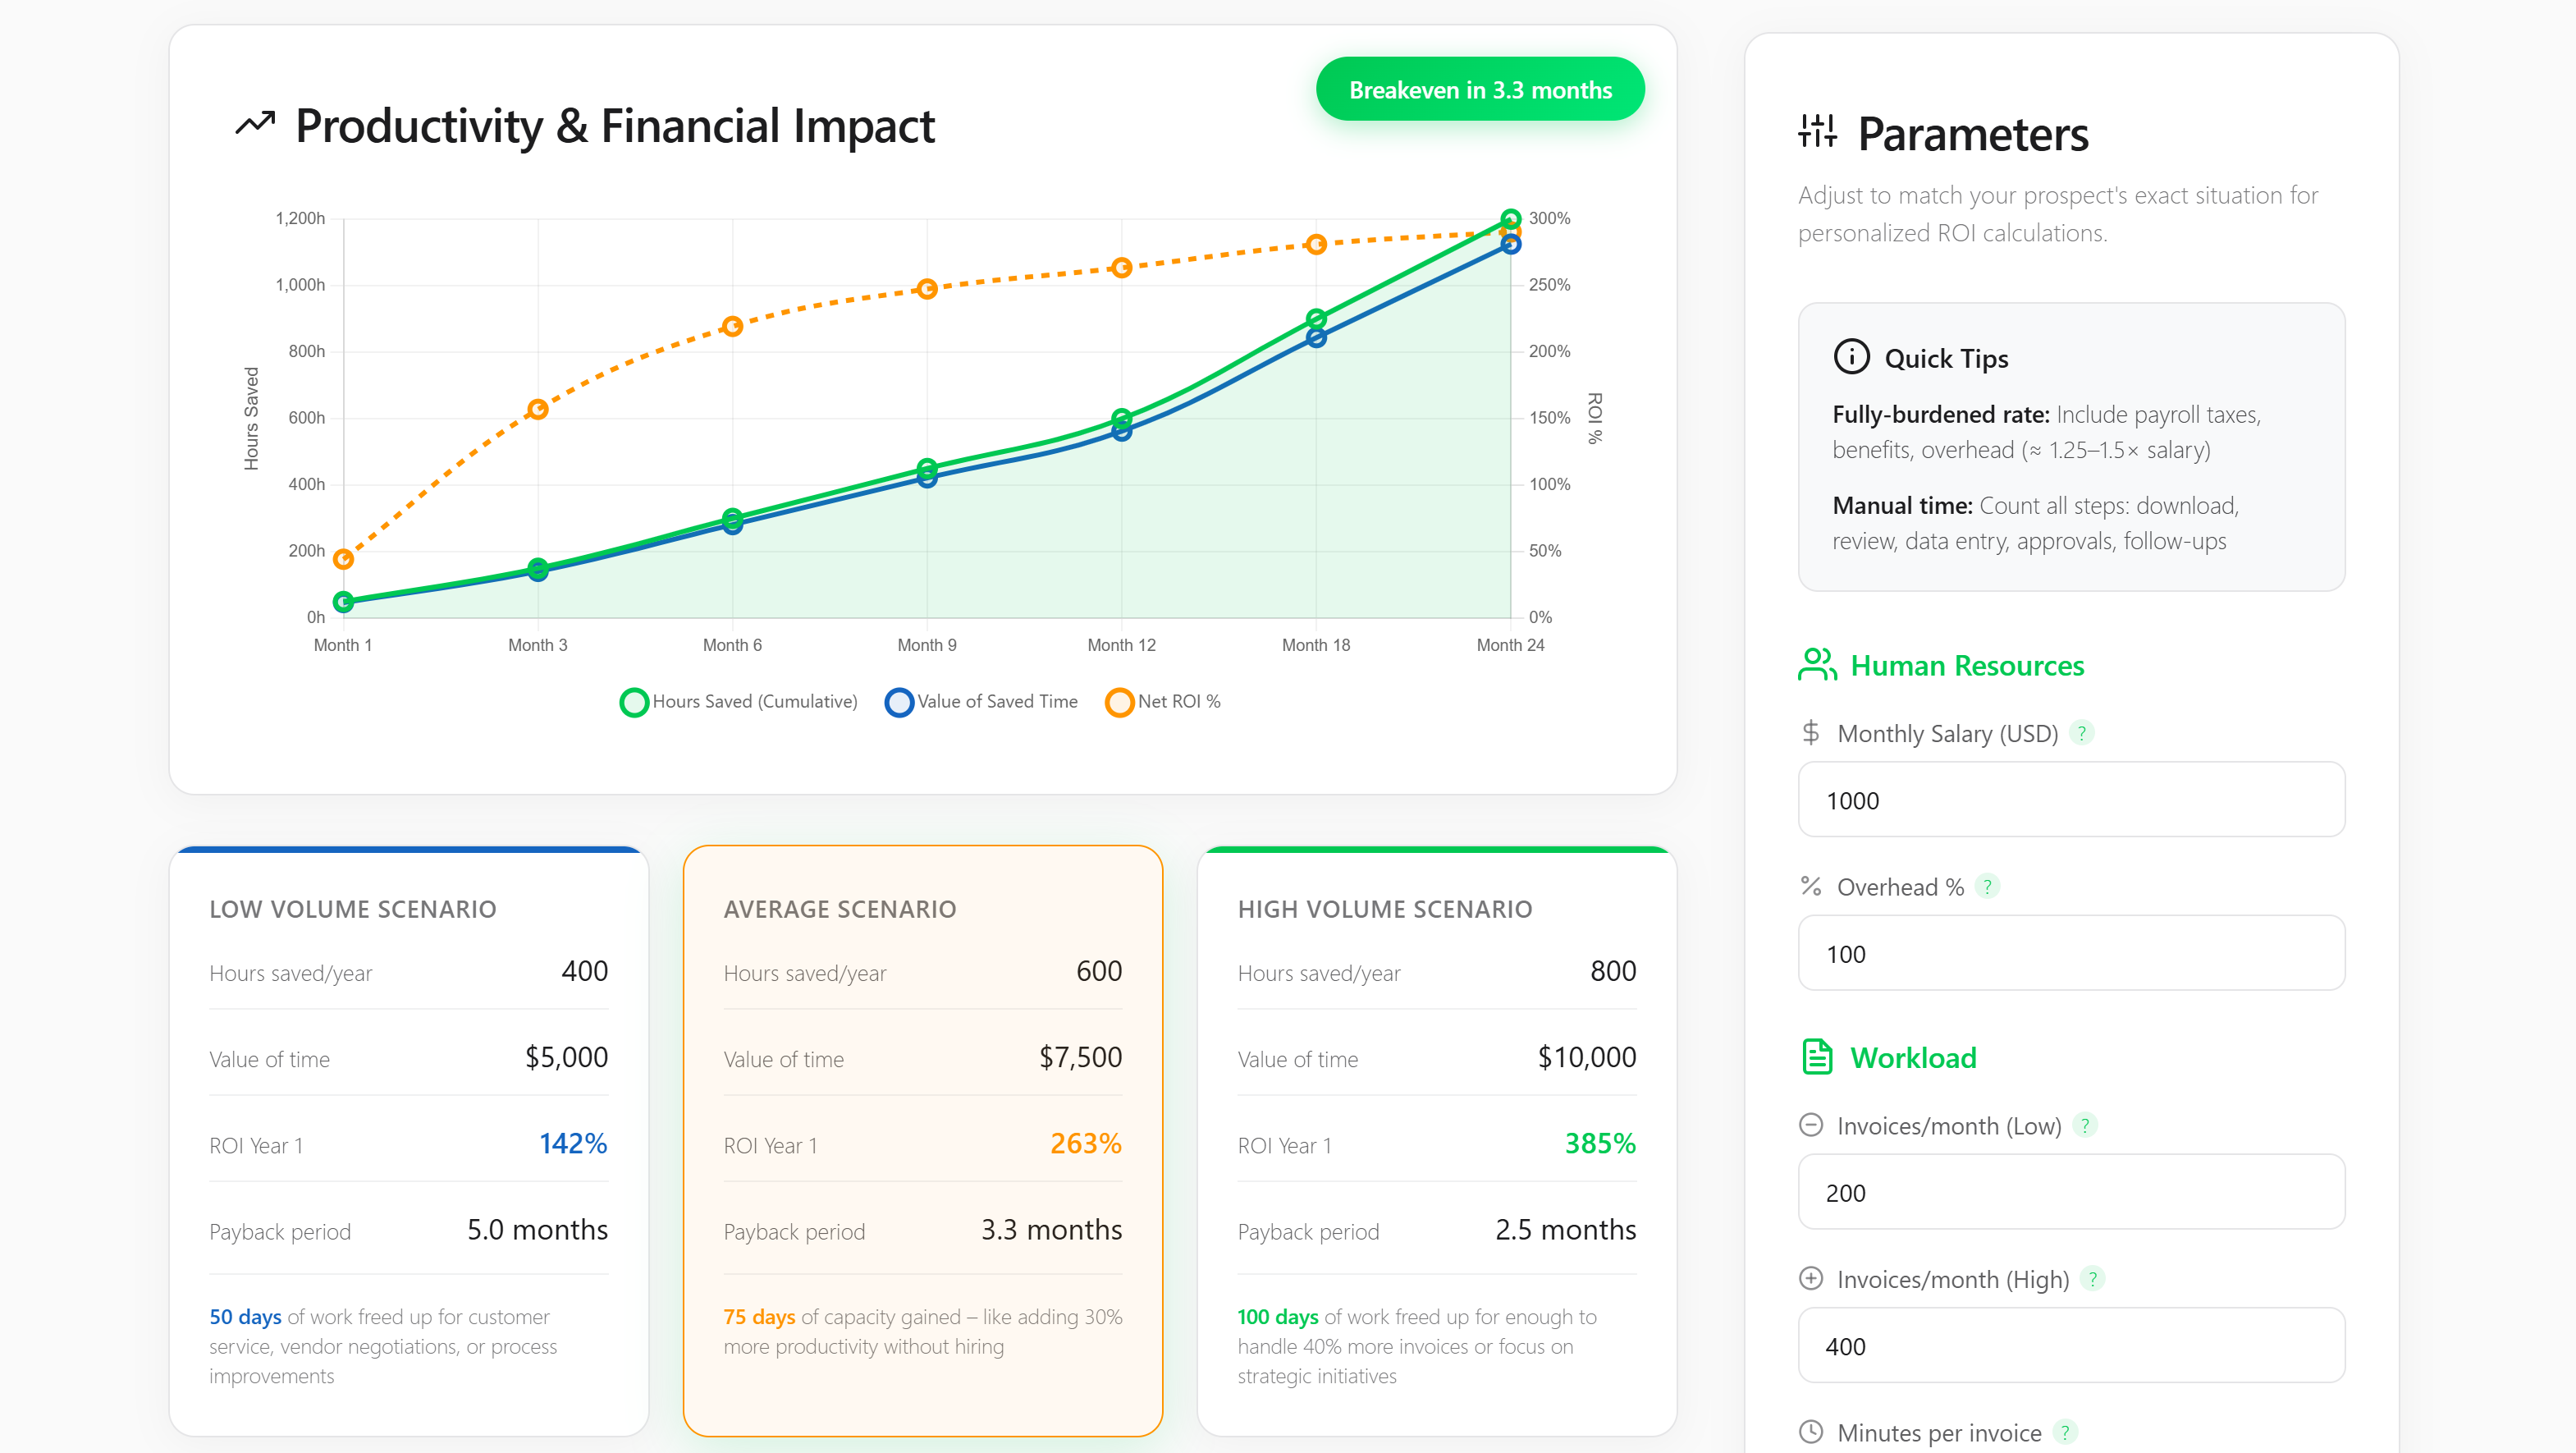Click the Invoices/month (High) help icon
Viewport: 2576px width, 1453px height.
[x=2091, y=1278]
